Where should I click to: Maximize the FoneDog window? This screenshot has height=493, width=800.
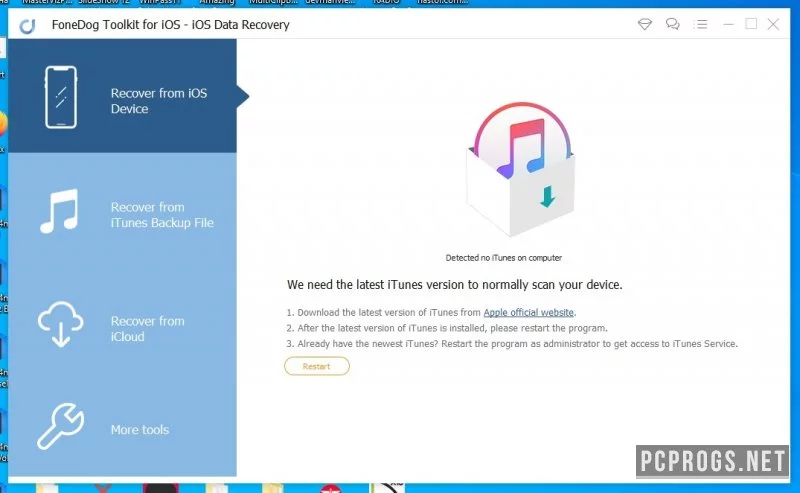pyautogui.click(x=751, y=23)
